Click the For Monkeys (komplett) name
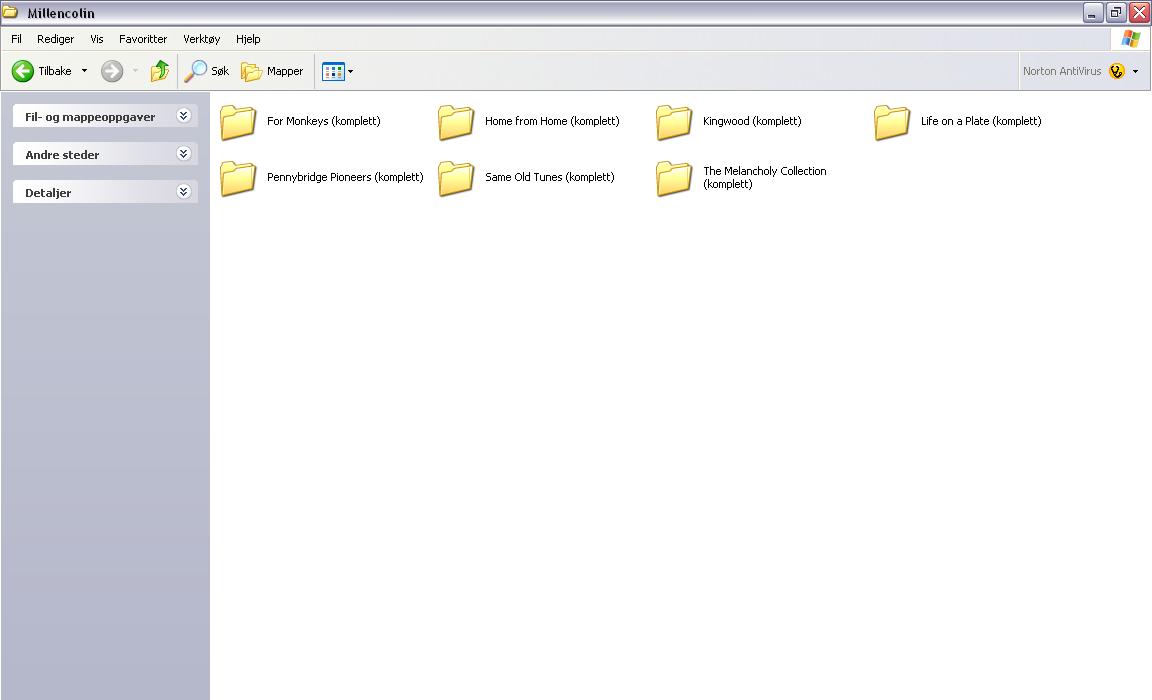This screenshot has height=700, width=1152. pyautogui.click(x=324, y=121)
